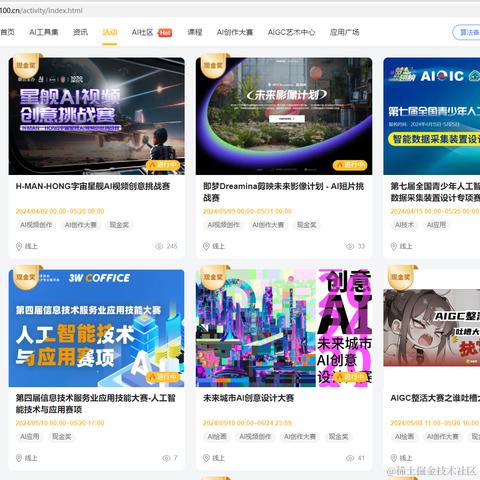Select the highlighted 活动 nav tab
This screenshot has width=480, height=480.
[x=110, y=32]
